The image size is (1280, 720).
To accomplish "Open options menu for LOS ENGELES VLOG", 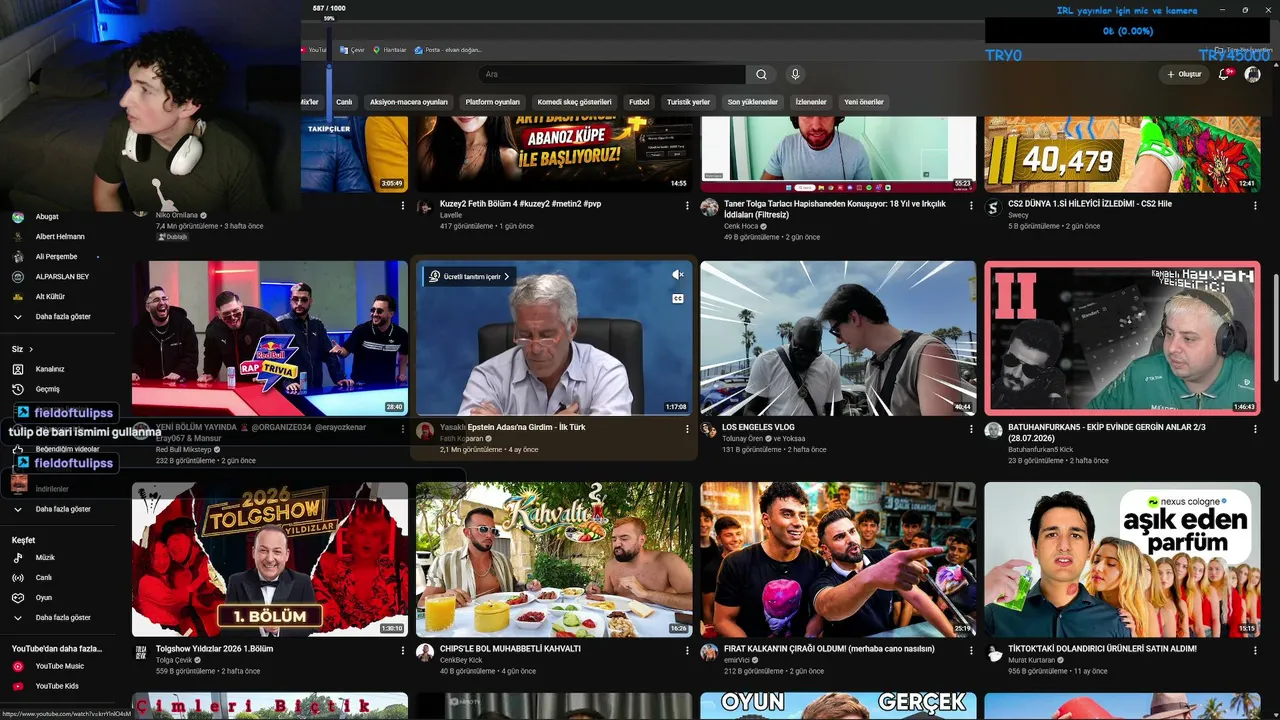I will 971,428.
